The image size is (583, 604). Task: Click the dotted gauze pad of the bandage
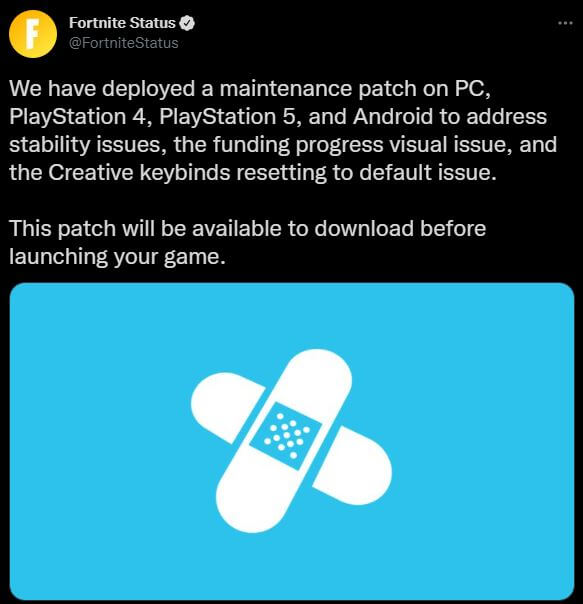pyautogui.click(x=286, y=436)
